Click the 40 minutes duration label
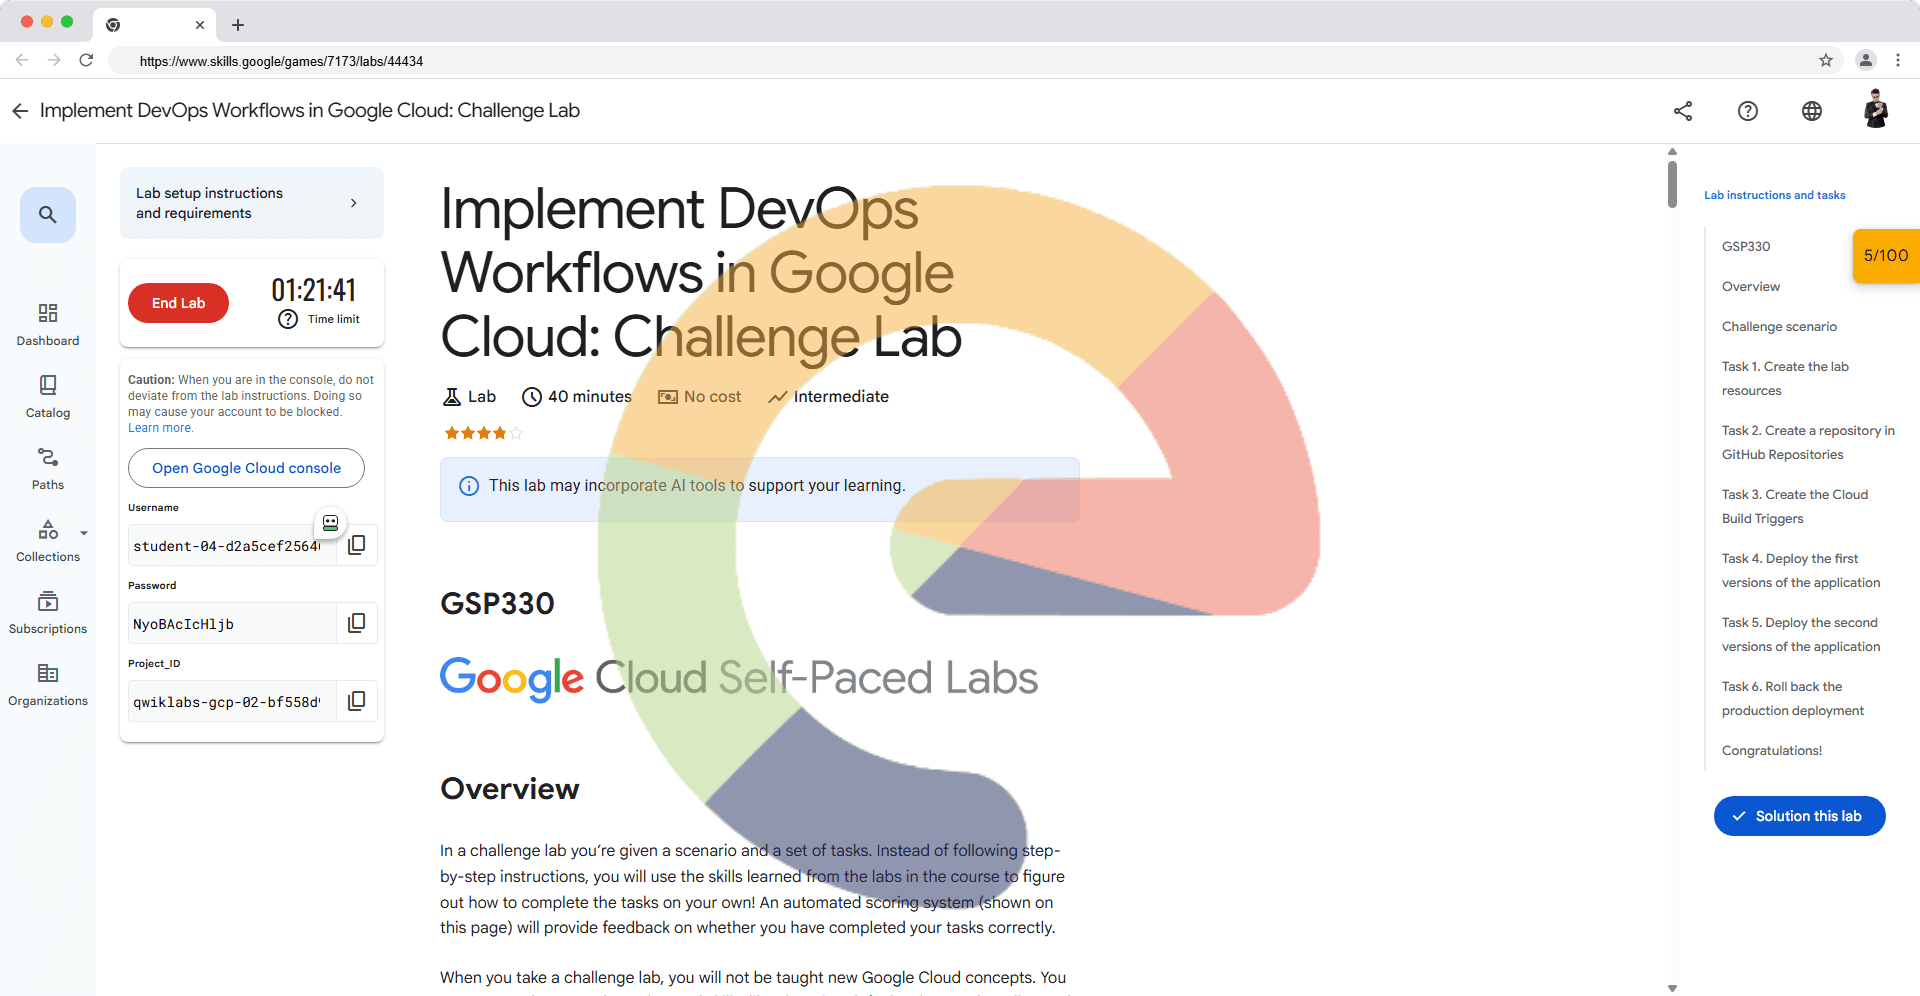Image resolution: width=1920 pixels, height=996 pixels. tap(577, 397)
